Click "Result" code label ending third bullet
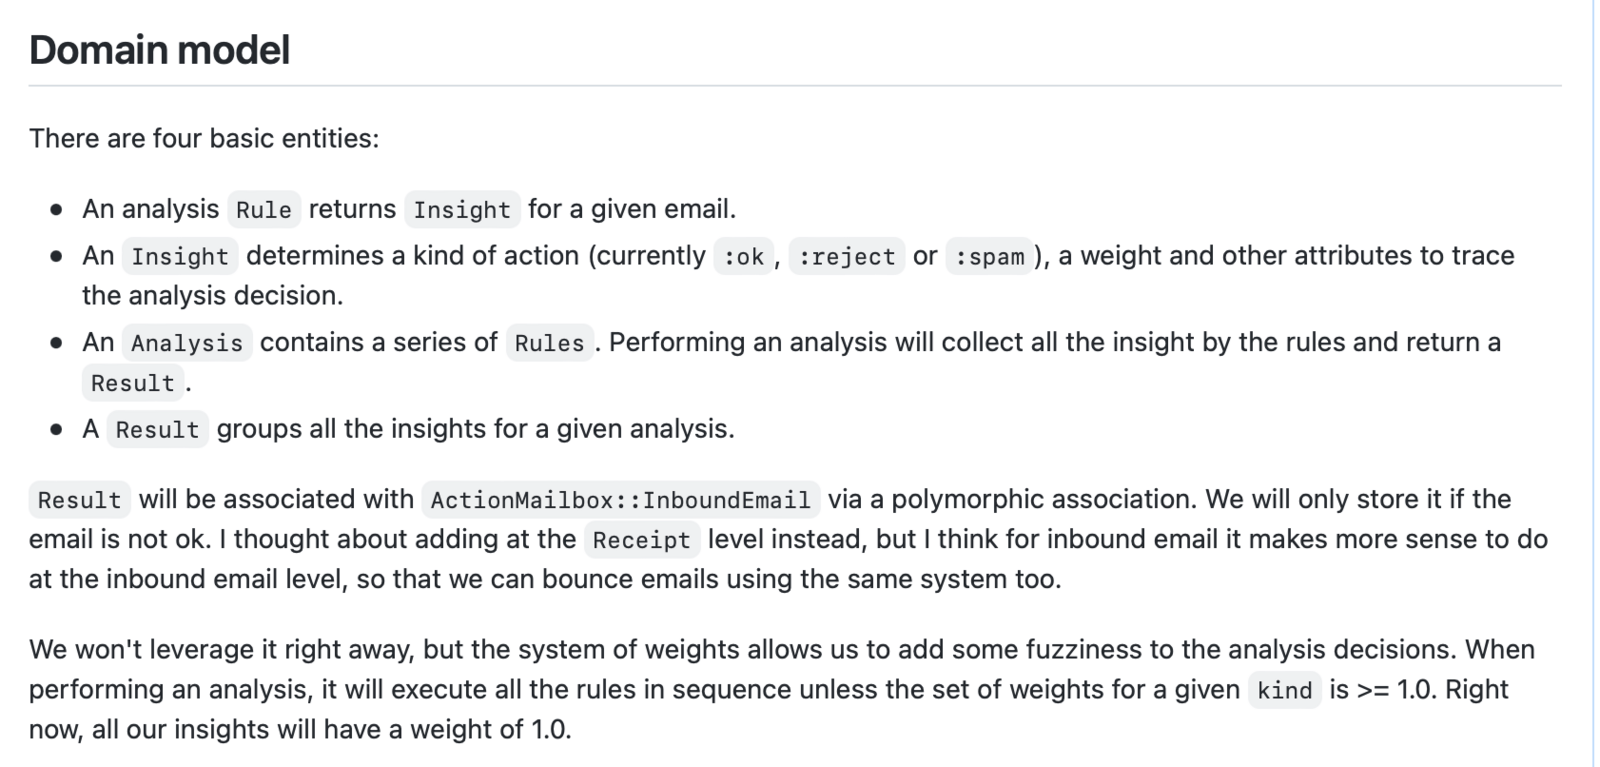The image size is (1600, 767). point(133,384)
